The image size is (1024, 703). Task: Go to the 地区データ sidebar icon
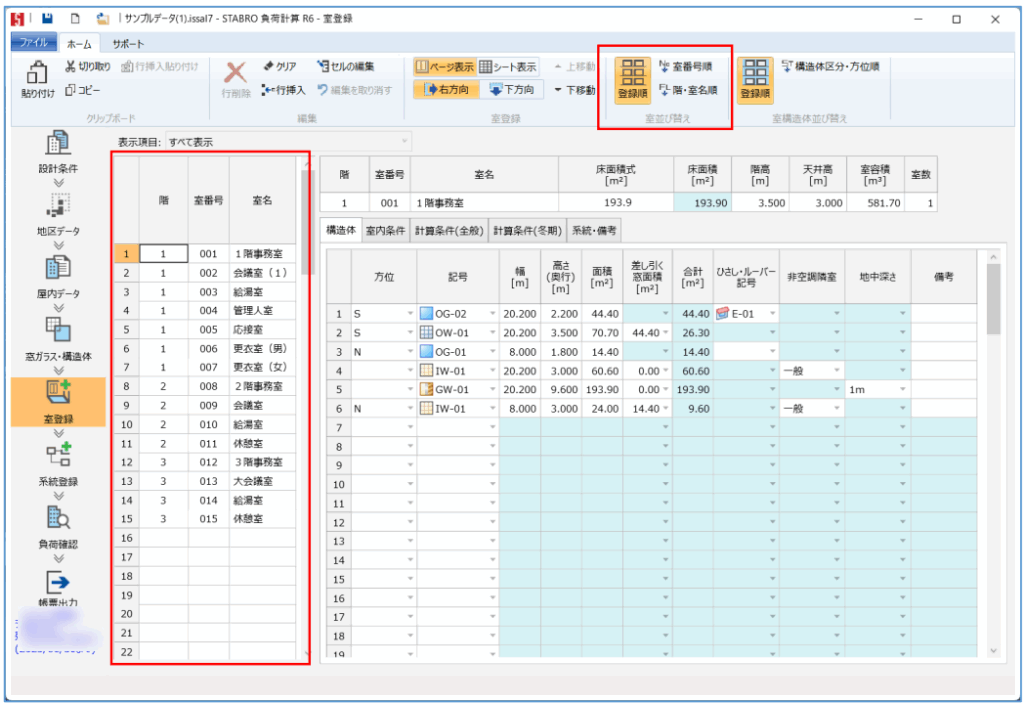click(x=58, y=207)
